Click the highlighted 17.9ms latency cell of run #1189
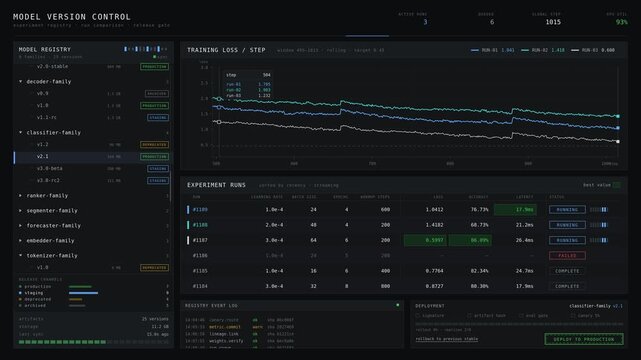This screenshot has height=360, width=641. (x=515, y=210)
